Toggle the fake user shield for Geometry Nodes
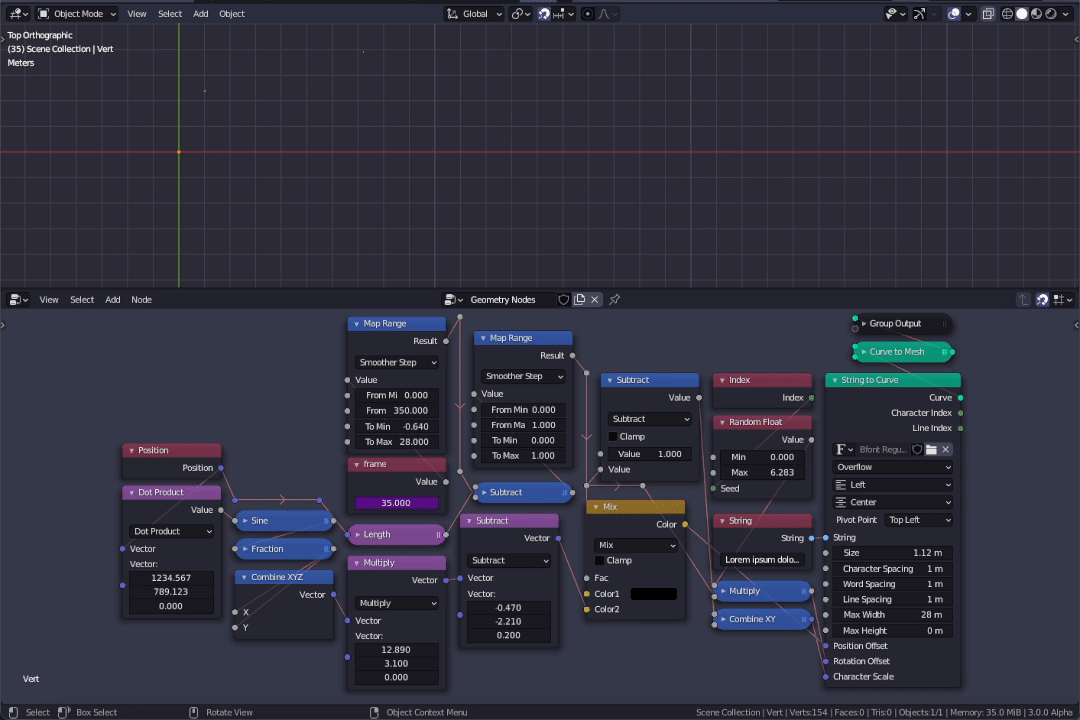 pyautogui.click(x=563, y=300)
